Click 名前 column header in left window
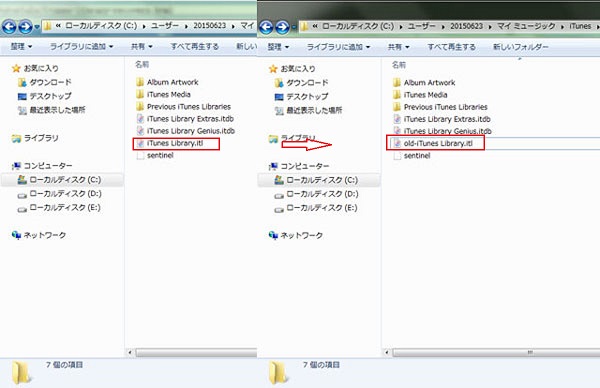 coord(142,64)
